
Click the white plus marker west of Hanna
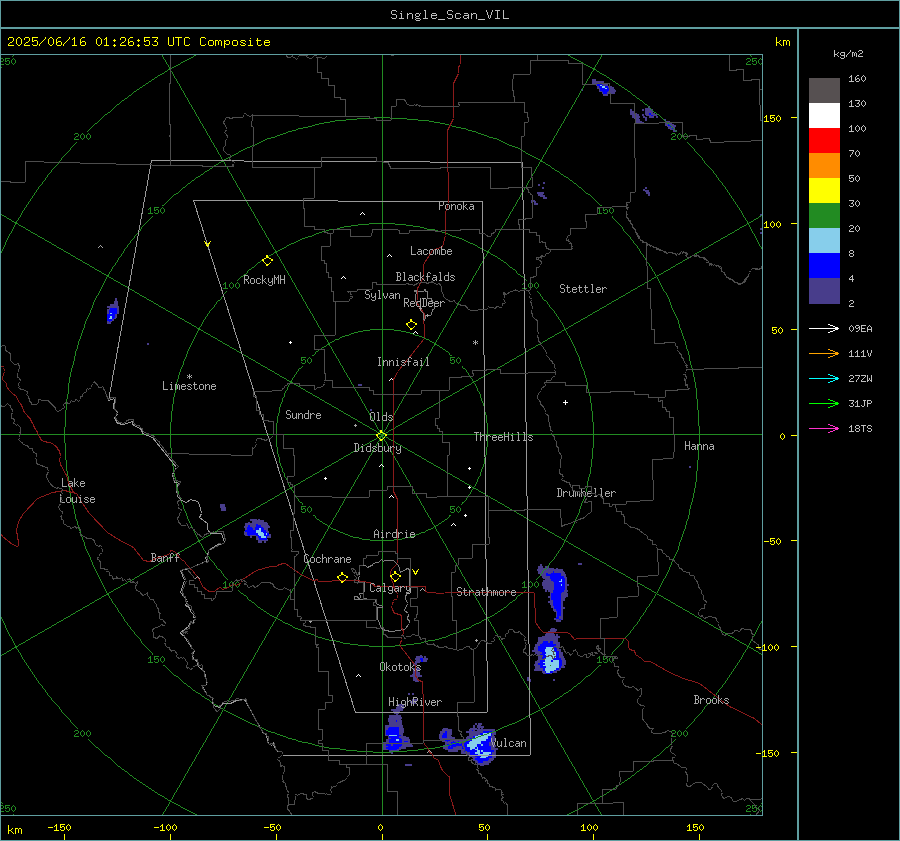(x=565, y=402)
